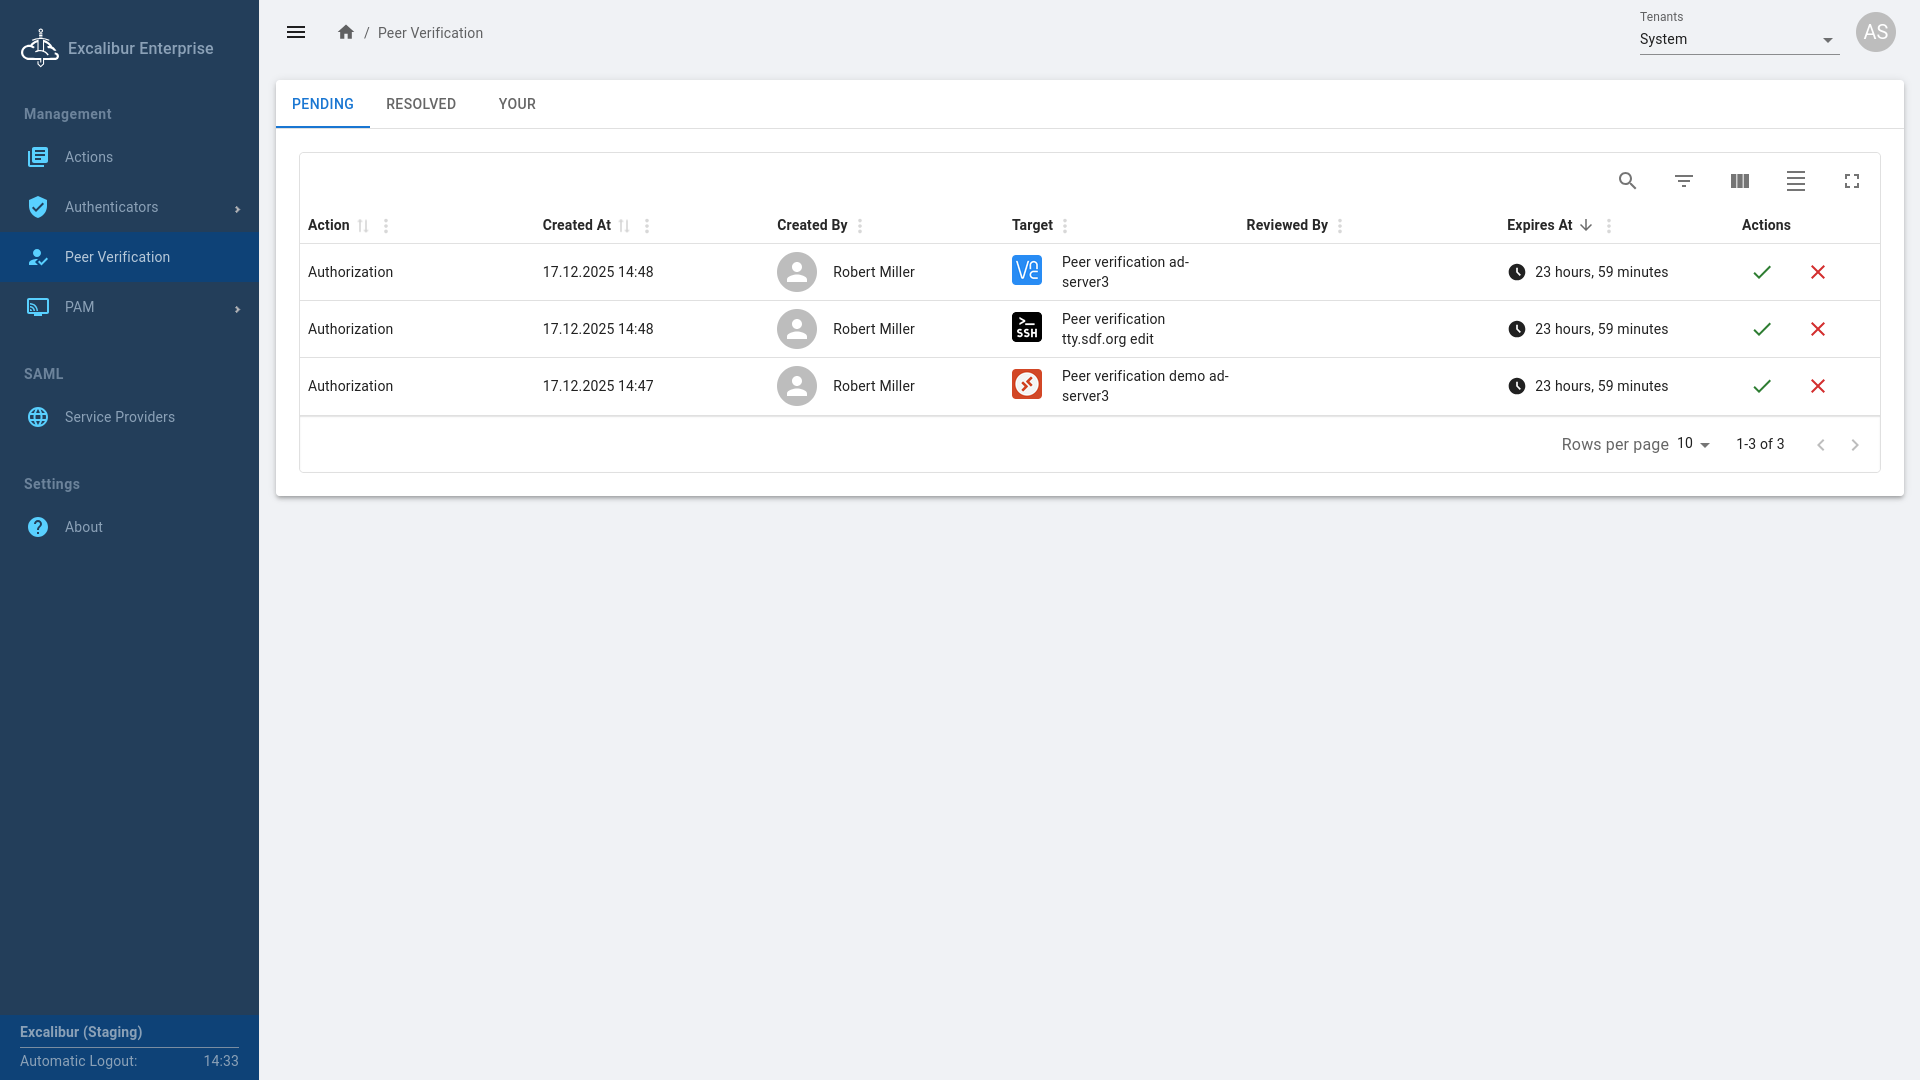Switch to the RESOLVED tab
Image resolution: width=1920 pixels, height=1080 pixels.
coord(420,104)
